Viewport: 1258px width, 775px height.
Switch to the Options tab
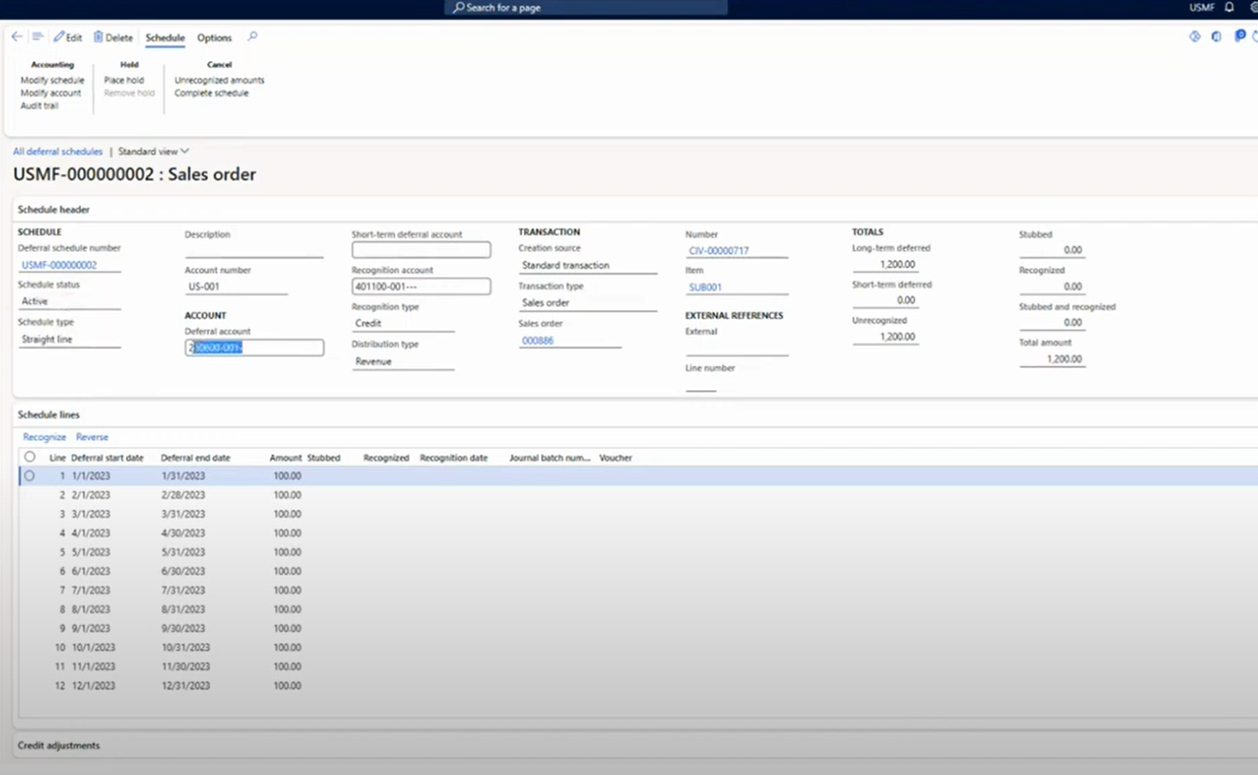pos(214,38)
